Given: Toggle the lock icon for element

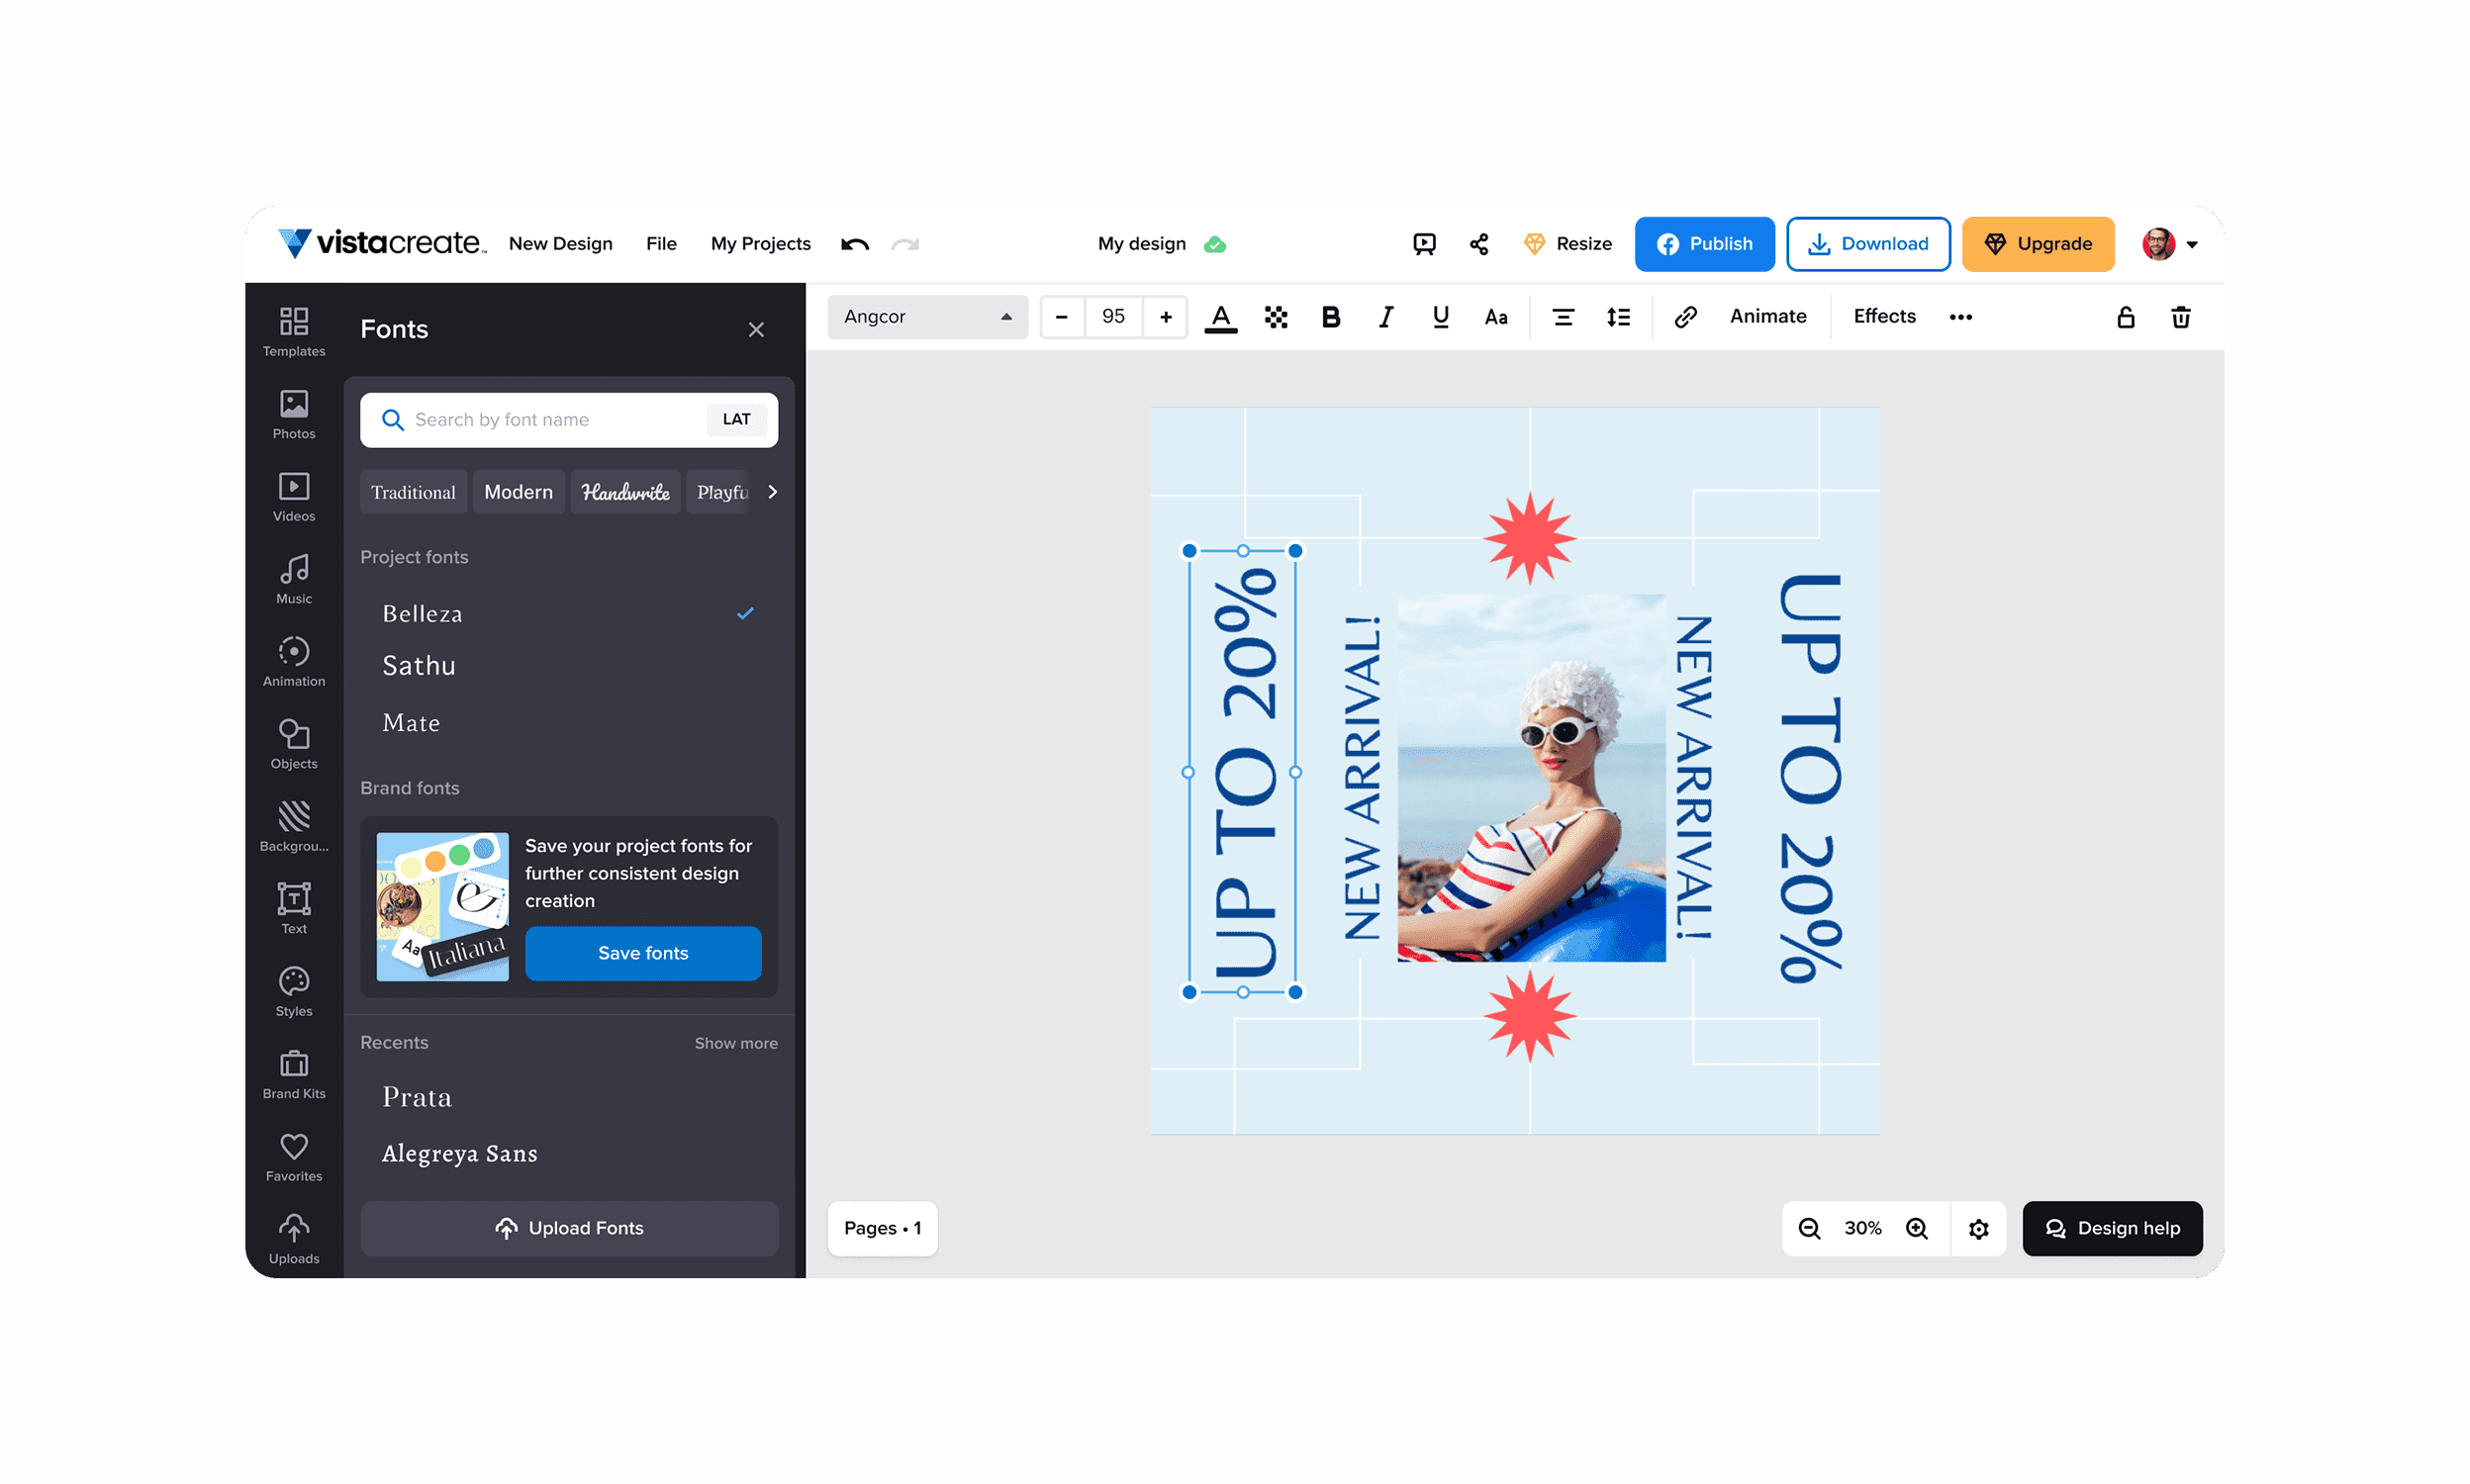Looking at the screenshot, I should tap(2125, 317).
